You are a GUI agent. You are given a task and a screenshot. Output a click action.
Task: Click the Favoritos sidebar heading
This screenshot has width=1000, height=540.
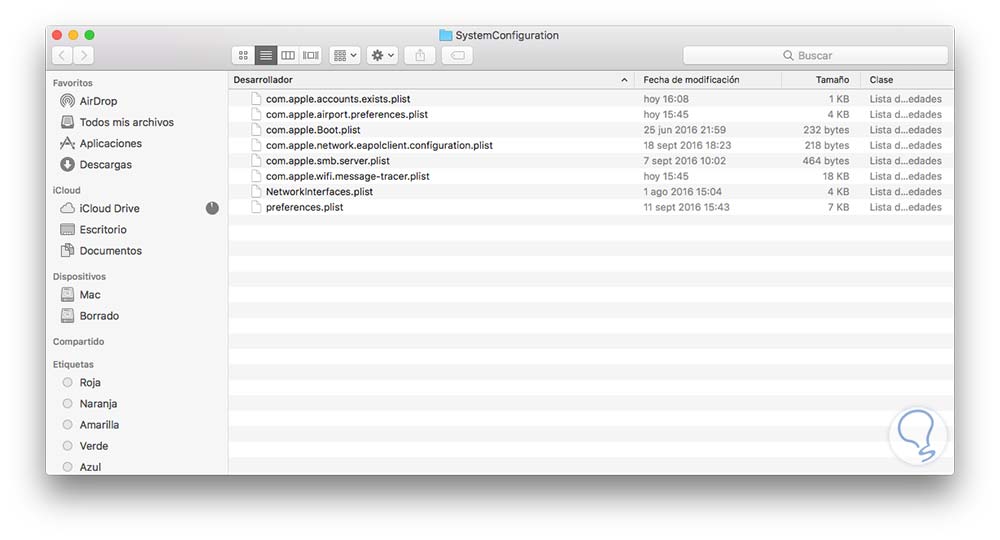(72, 83)
